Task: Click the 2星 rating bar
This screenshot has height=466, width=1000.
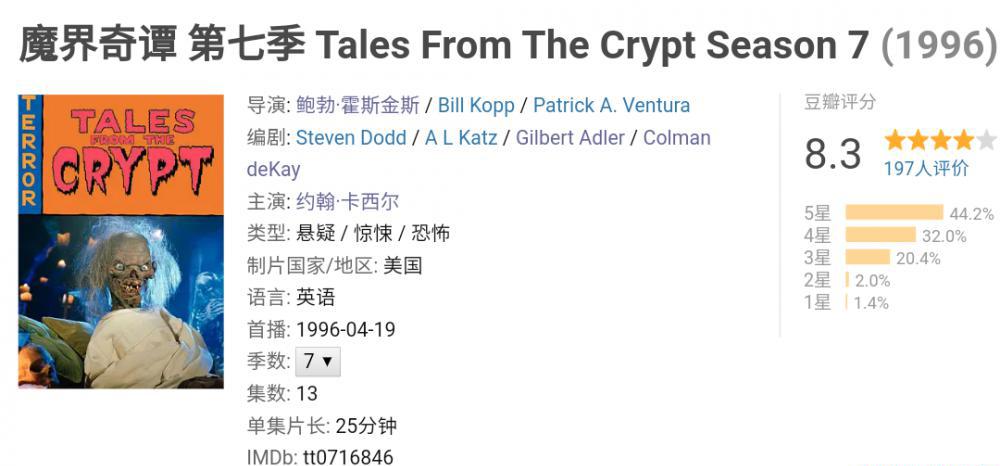Action: click(847, 280)
